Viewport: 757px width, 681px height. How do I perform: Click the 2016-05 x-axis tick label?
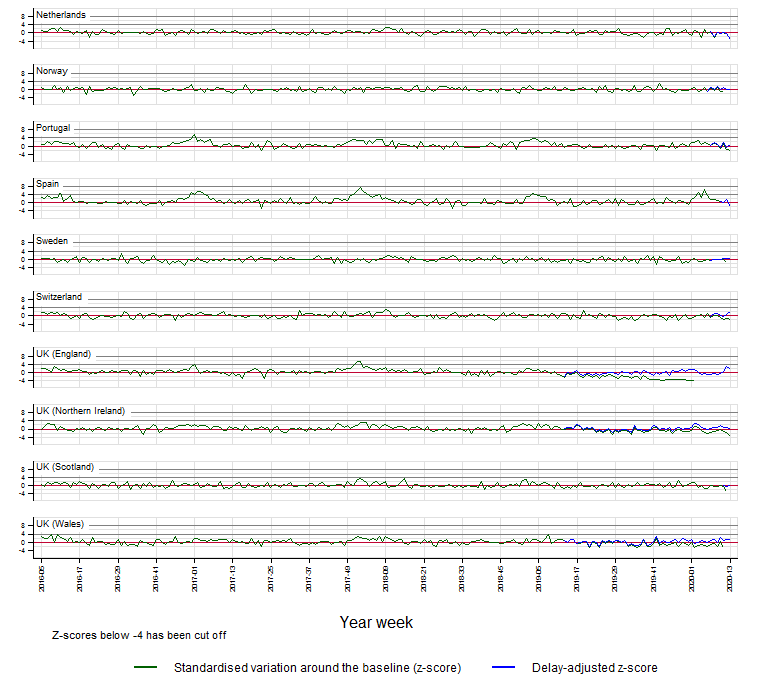[x=42, y=579]
